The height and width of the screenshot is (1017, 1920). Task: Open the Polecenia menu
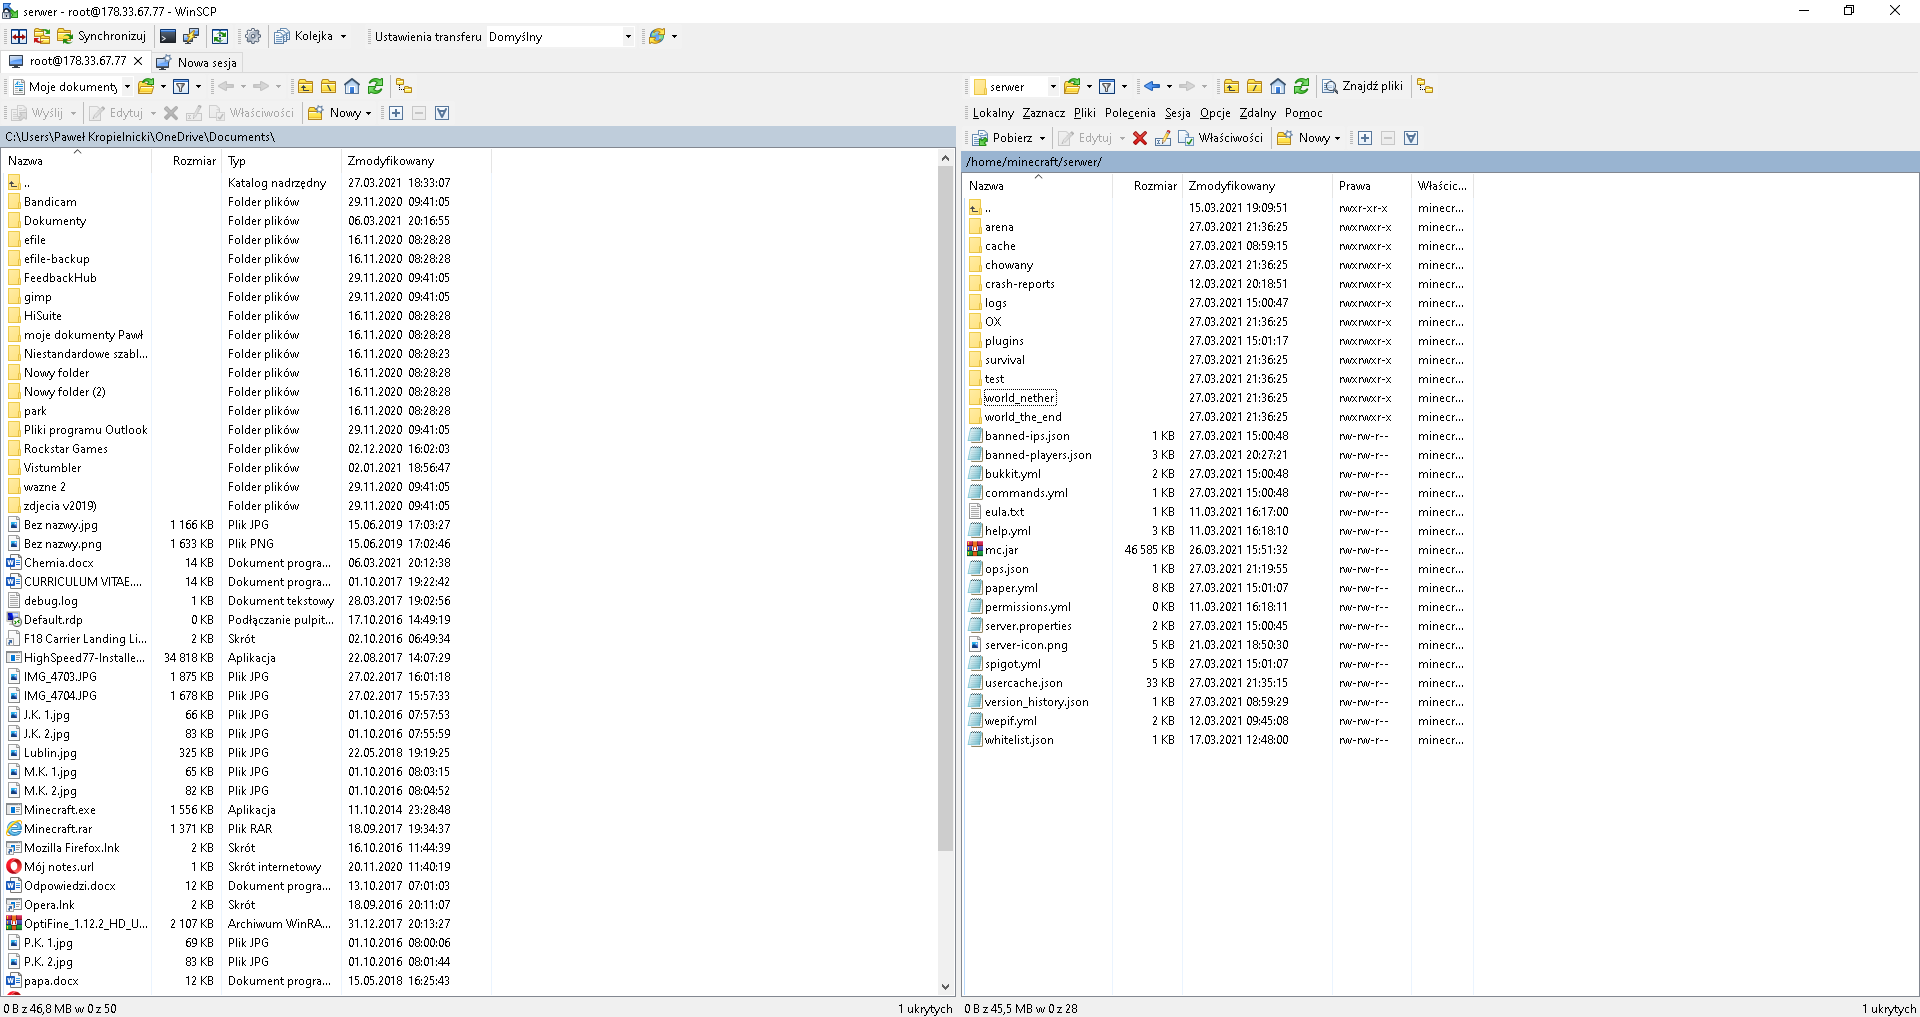point(1130,113)
